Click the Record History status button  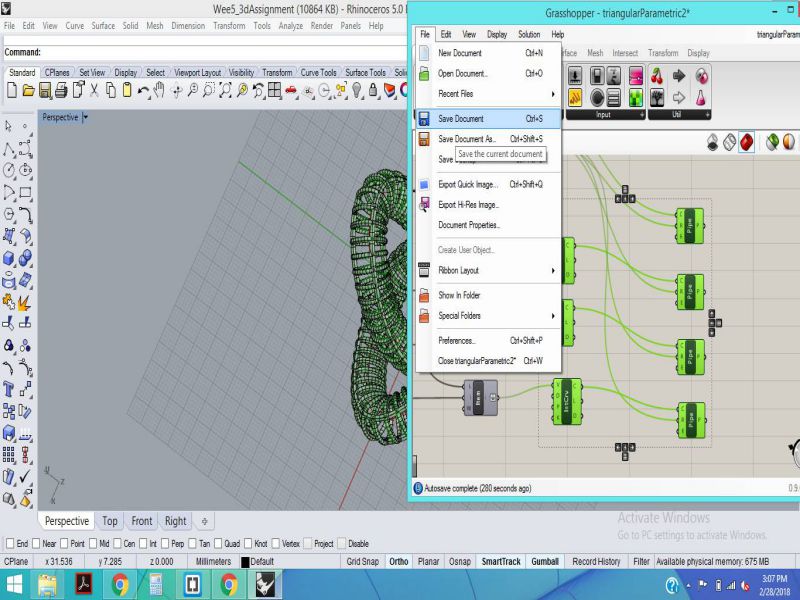pos(596,562)
